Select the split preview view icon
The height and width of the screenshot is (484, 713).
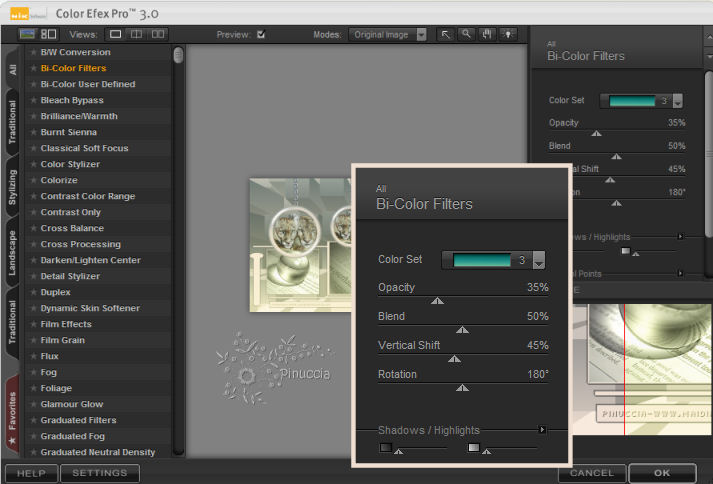click(x=136, y=34)
